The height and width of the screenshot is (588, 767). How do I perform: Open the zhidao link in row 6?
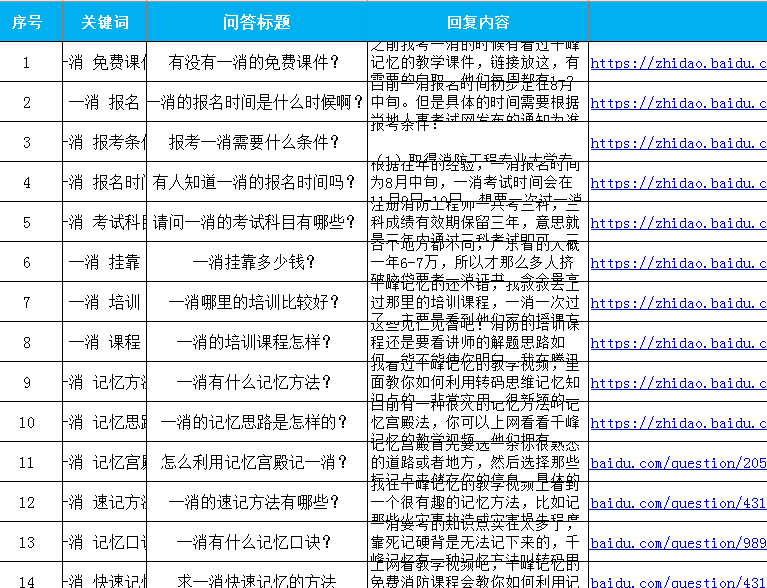tap(678, 263)
